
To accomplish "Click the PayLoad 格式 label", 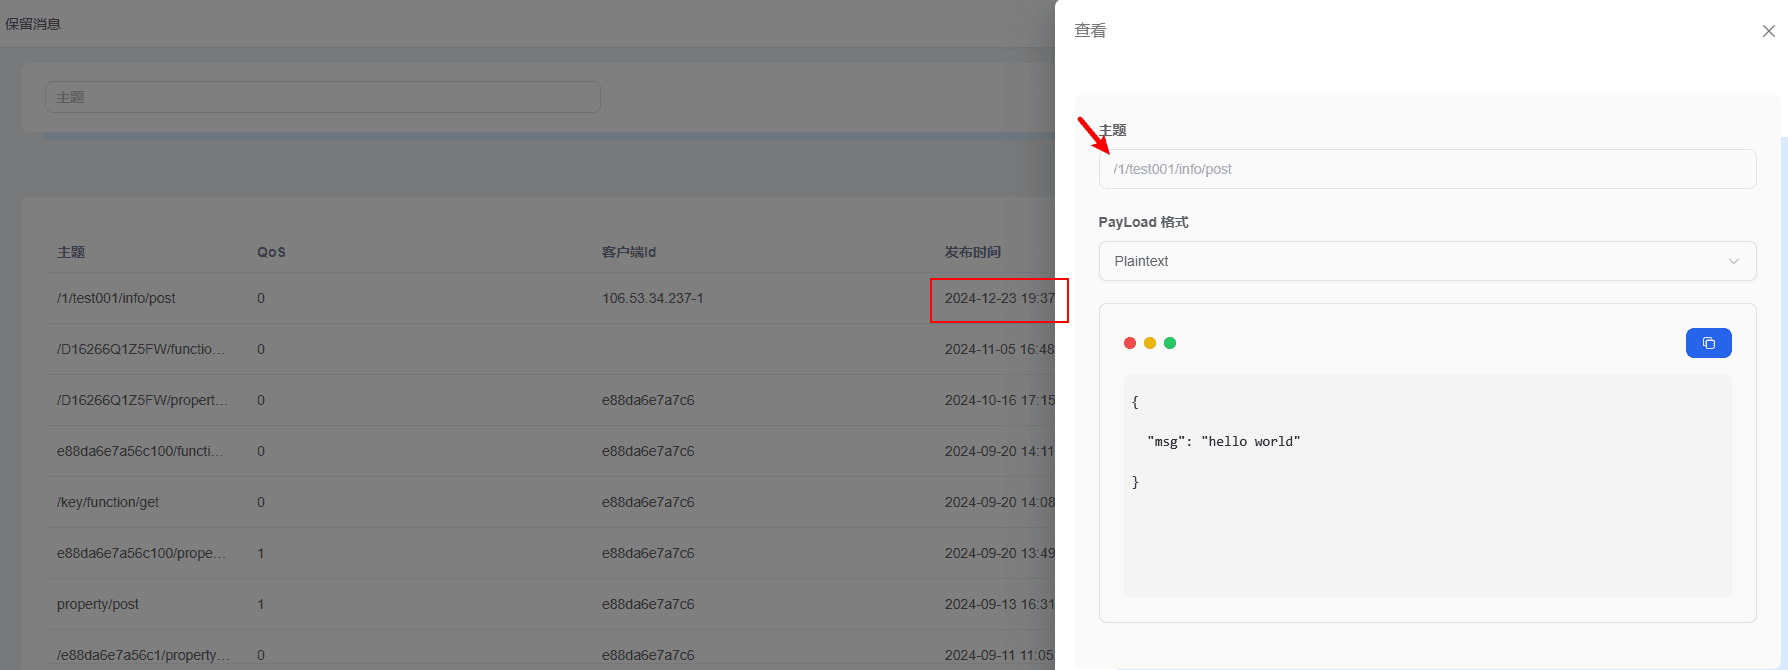I will [x=1143, y=222].
